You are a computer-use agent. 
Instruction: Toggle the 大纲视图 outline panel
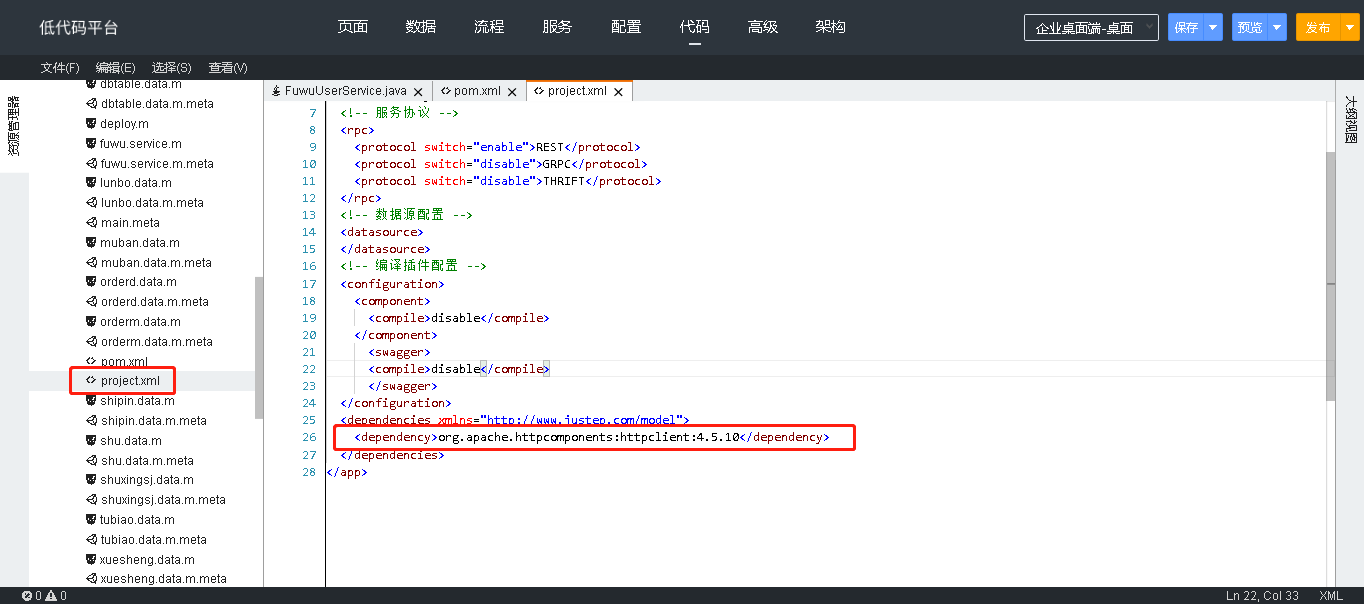pyautogui.click(x=1350, y=120)
